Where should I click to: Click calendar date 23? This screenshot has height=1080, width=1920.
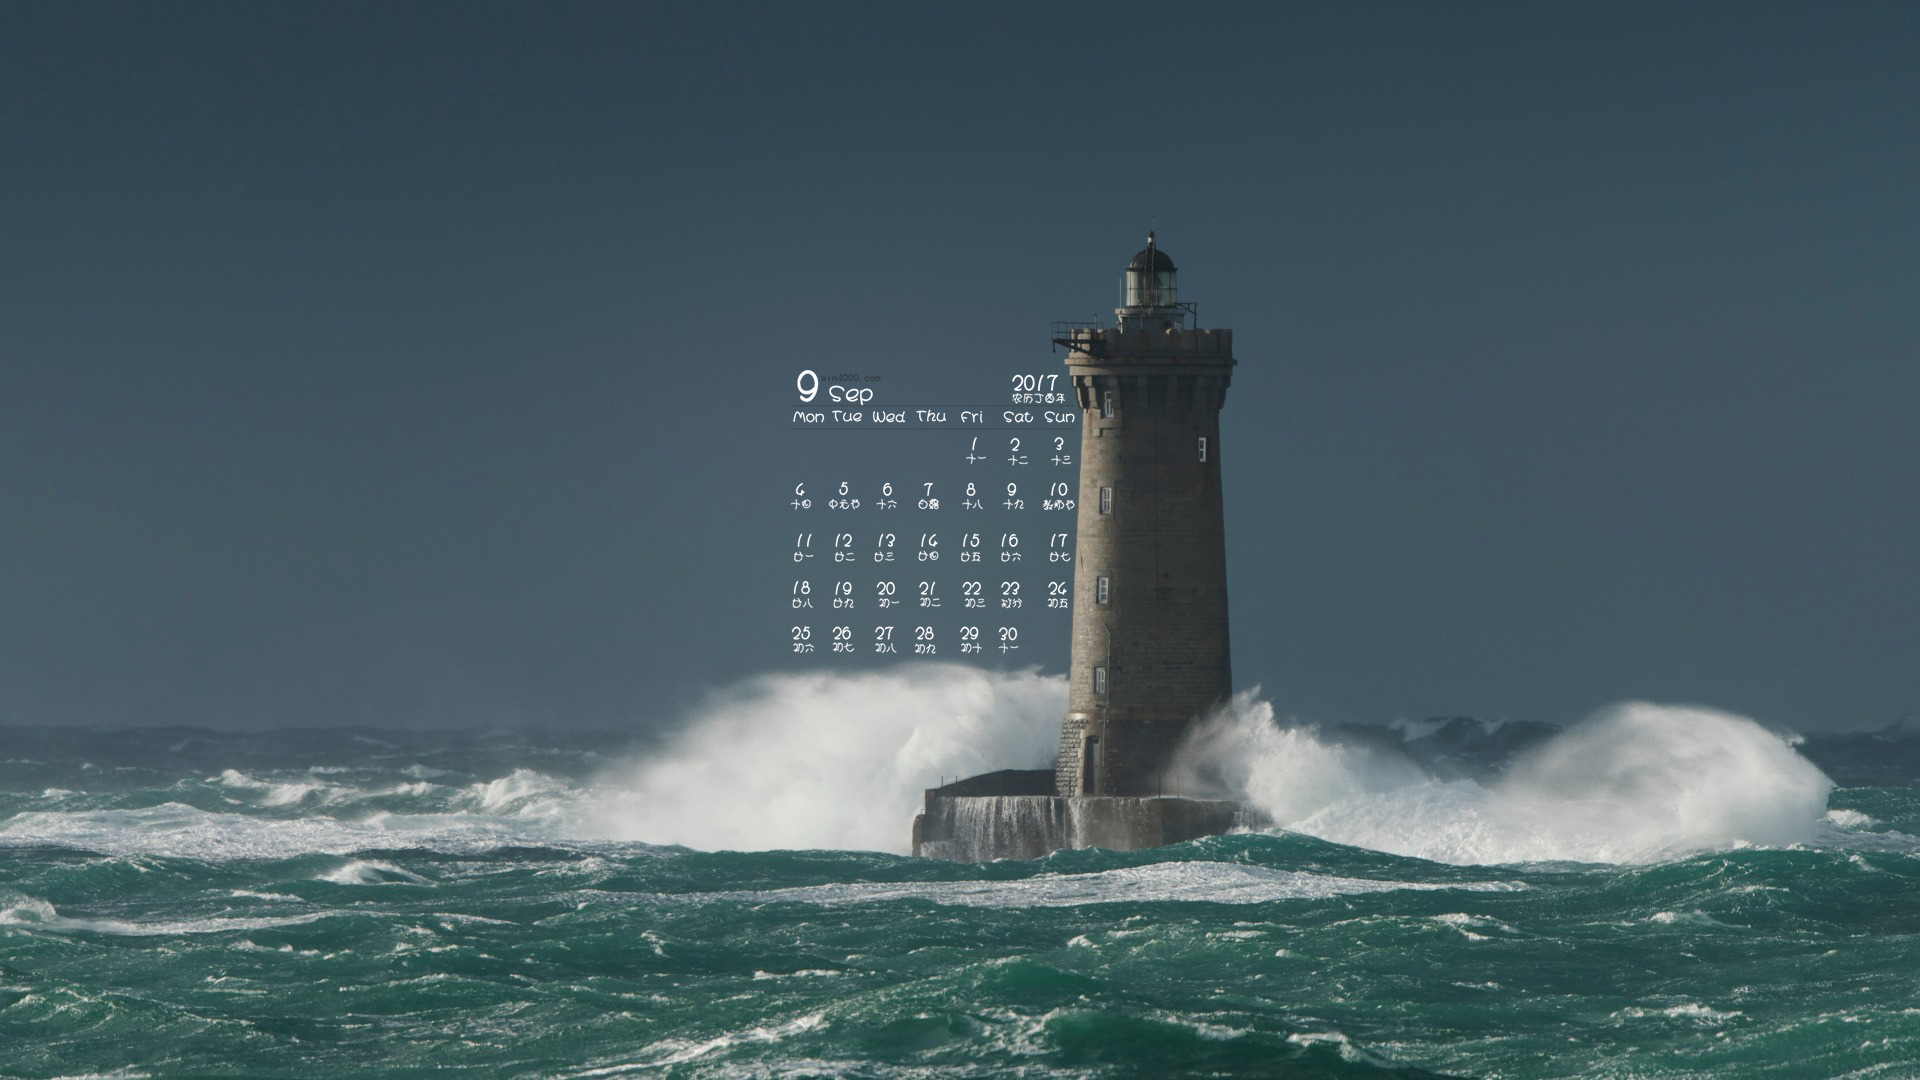click(1011, 589)
